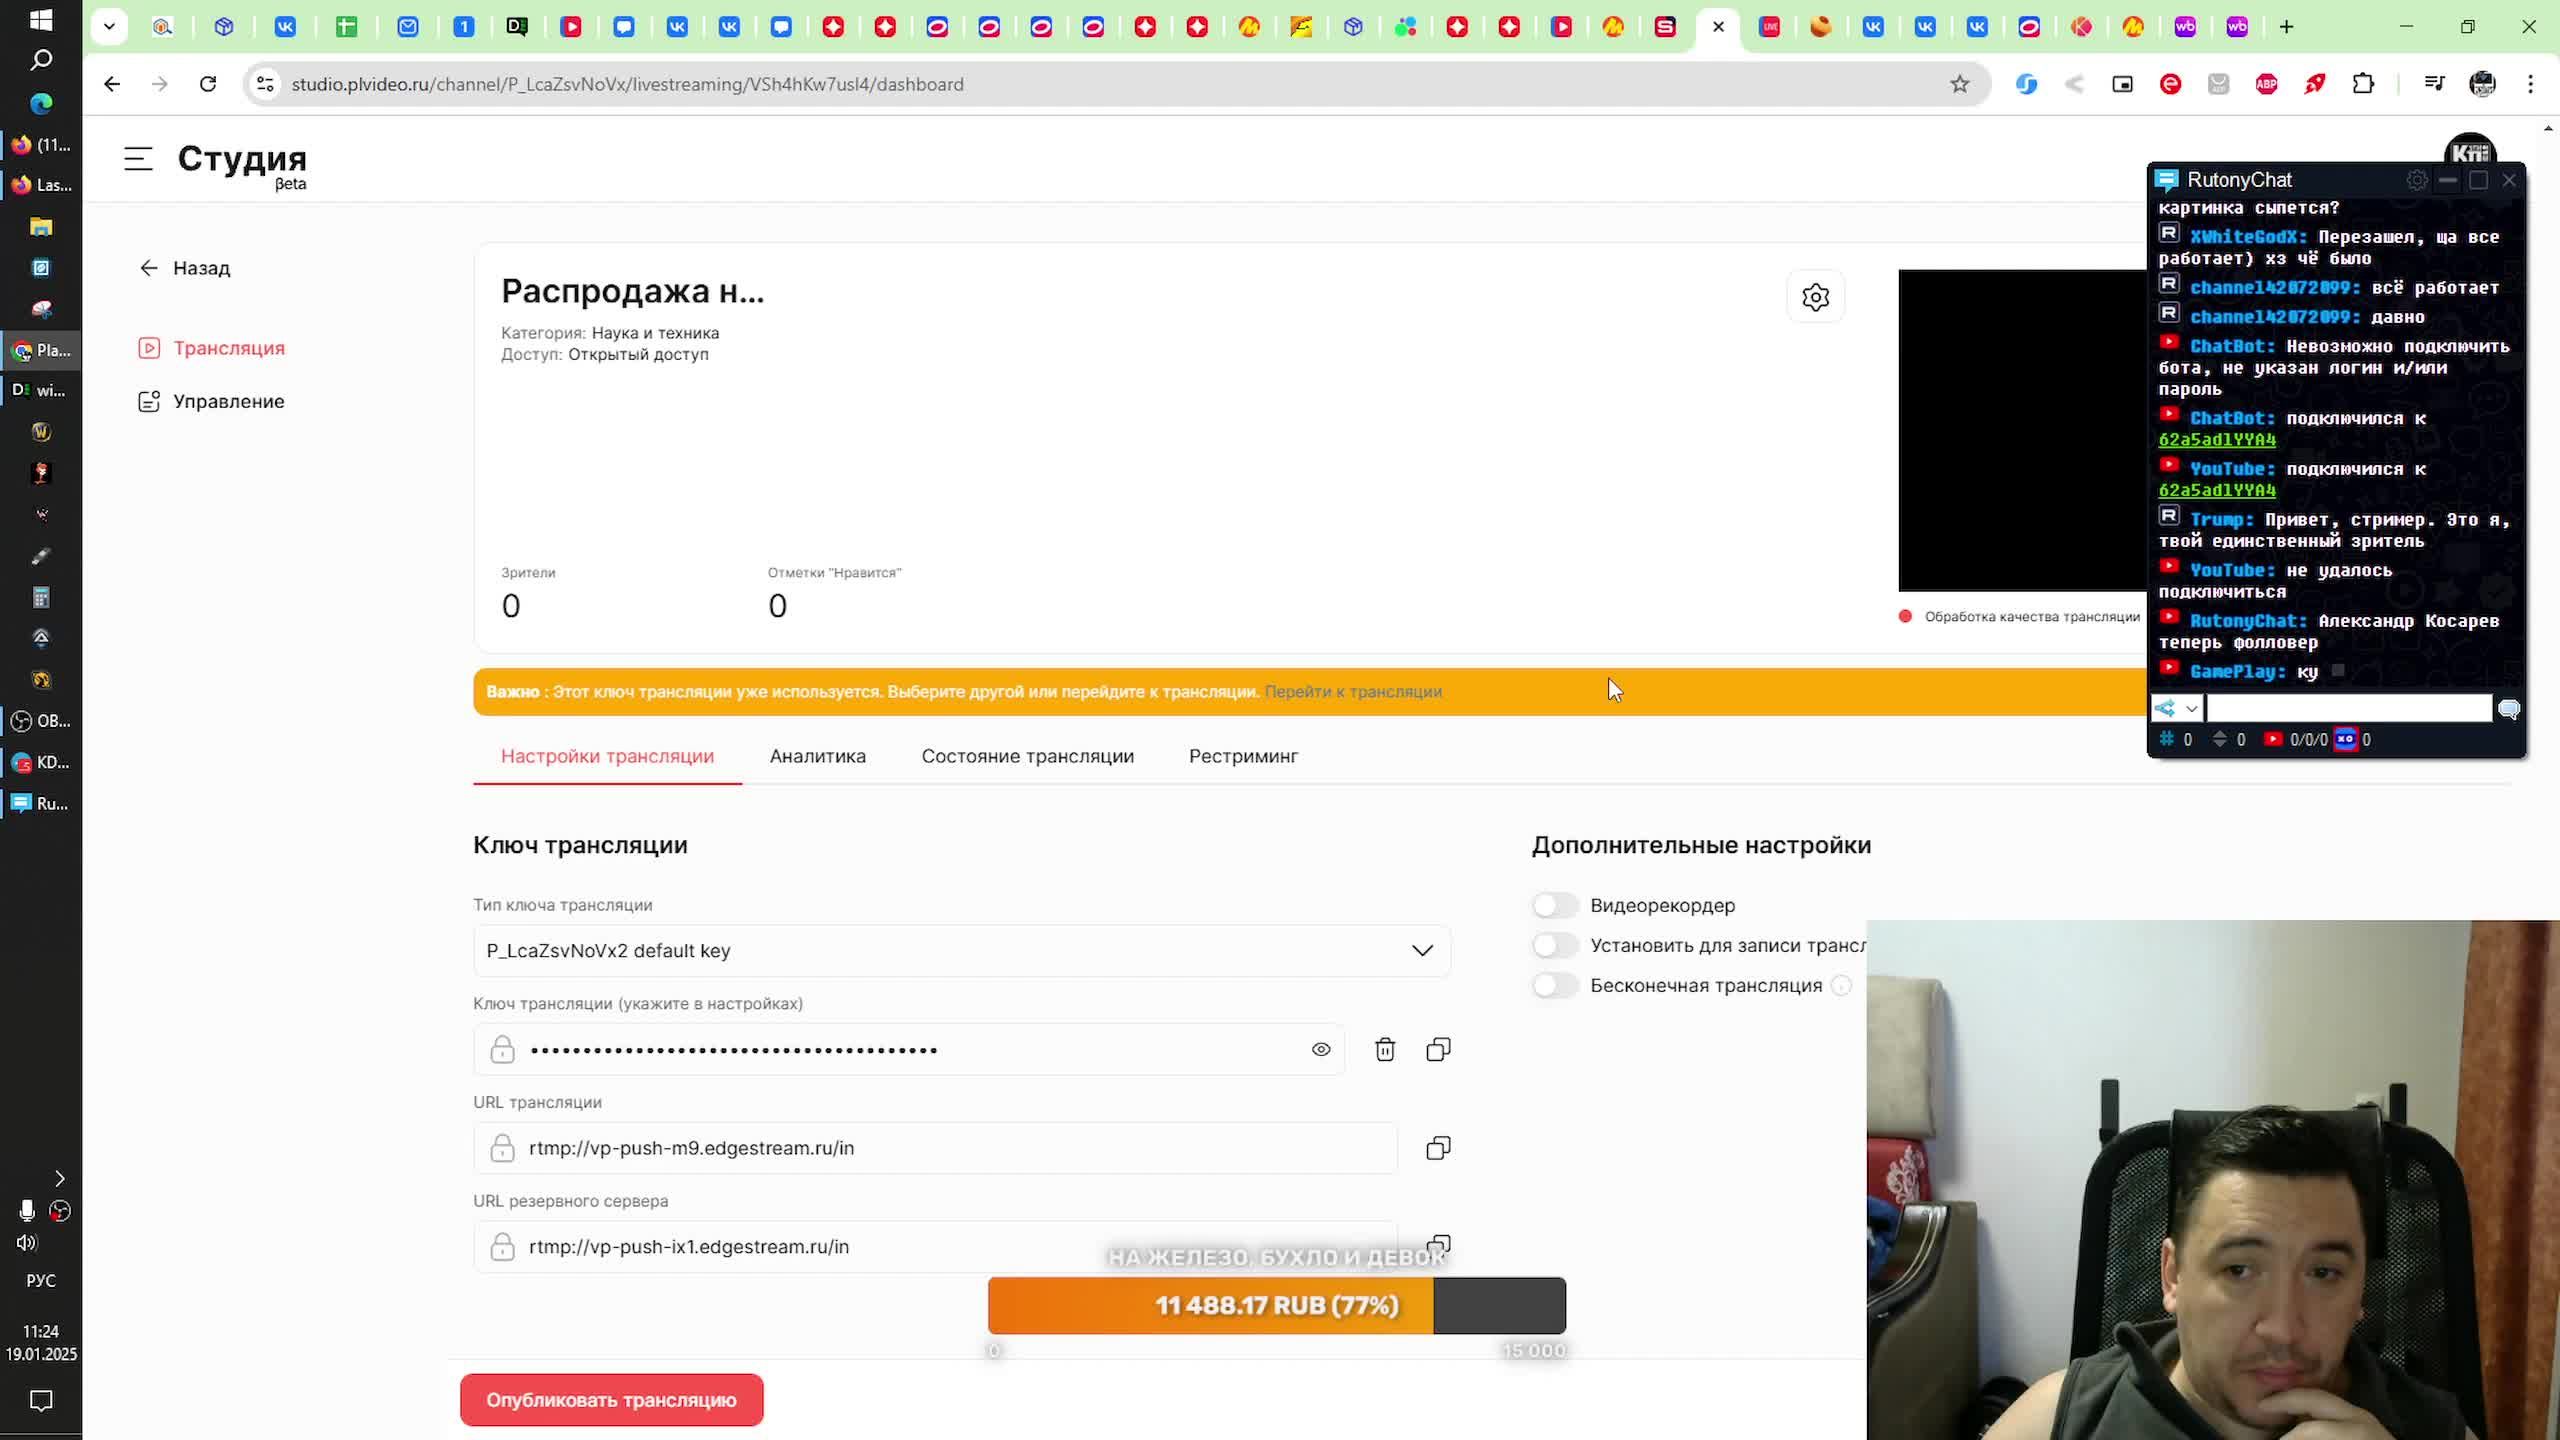The height and width of the screenshot is (1440, 2560).
Task: Switch to the Аналитика tab
Action: (x=817, y=756)
